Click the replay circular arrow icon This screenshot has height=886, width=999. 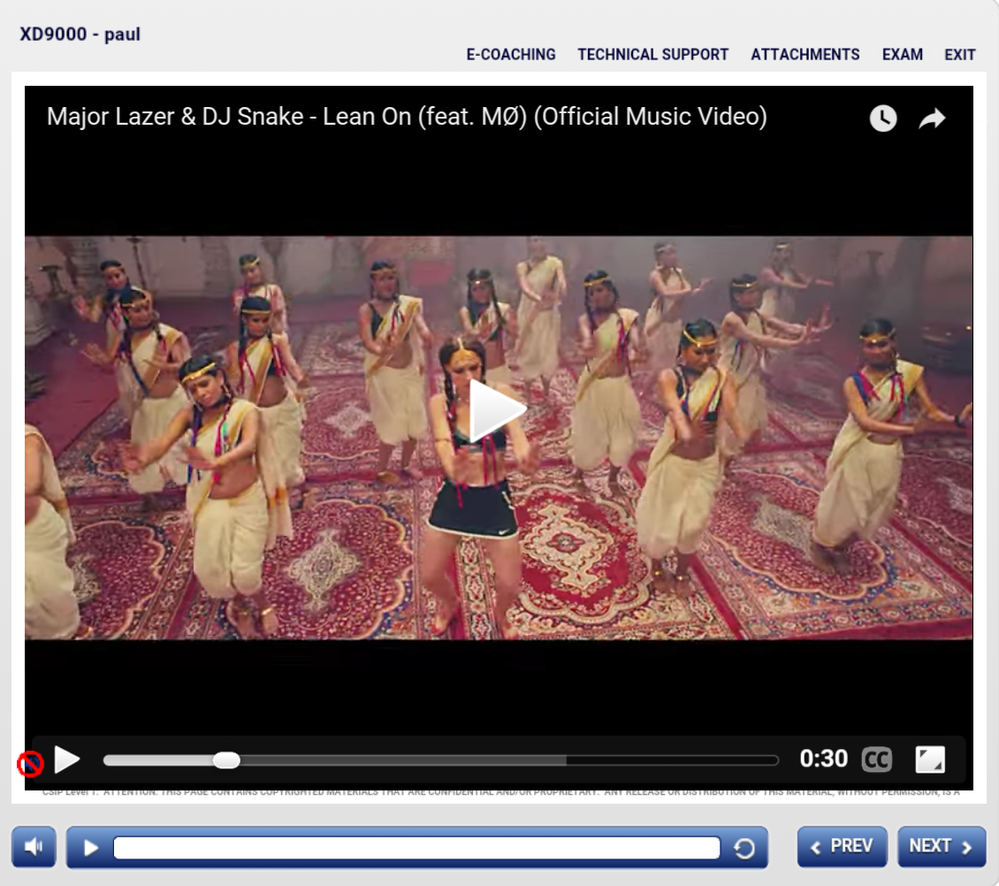click(744, 848)
